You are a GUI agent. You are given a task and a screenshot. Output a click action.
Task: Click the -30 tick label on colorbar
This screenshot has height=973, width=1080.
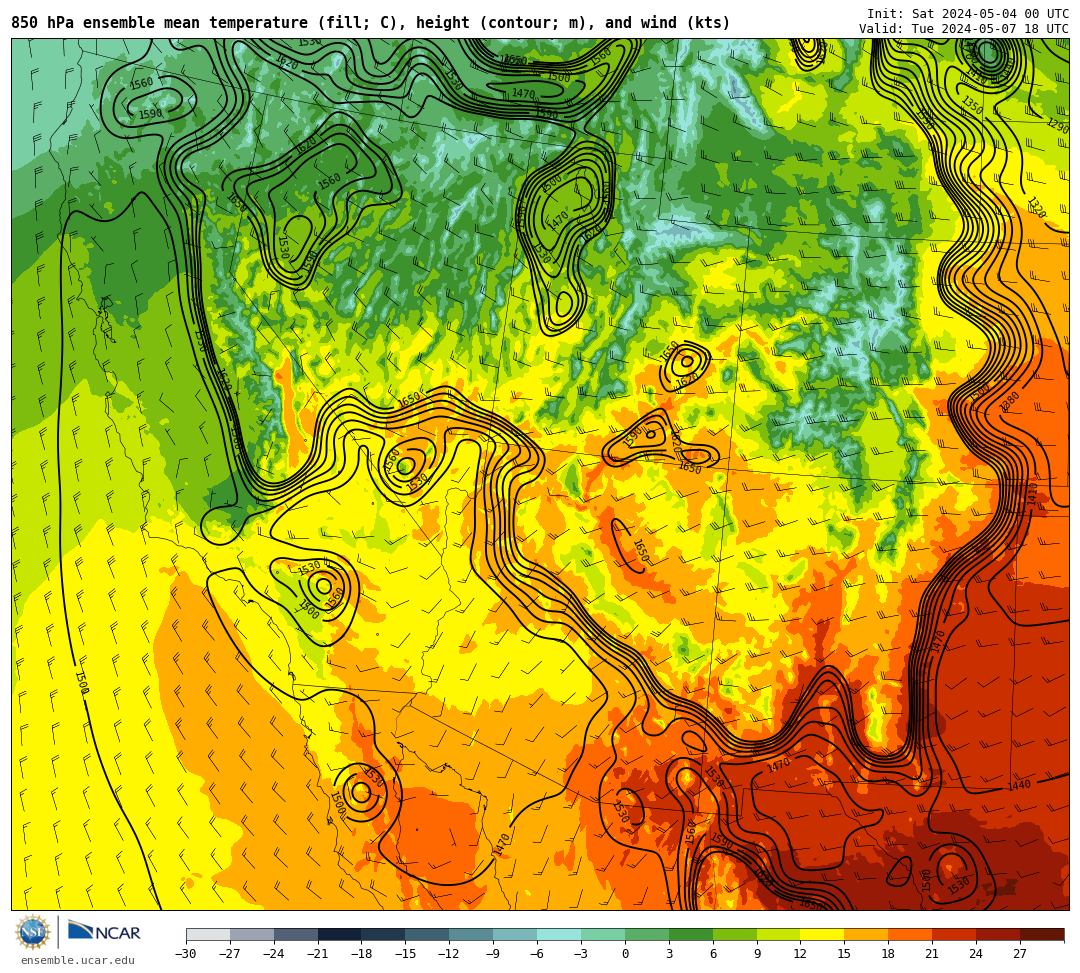coord(186,954)
